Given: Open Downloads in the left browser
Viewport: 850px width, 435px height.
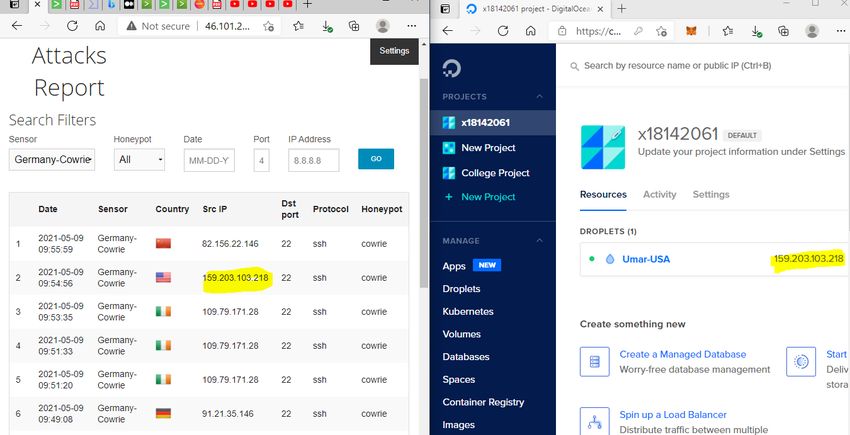Looking at the screenshot, I should click(327, 27).
